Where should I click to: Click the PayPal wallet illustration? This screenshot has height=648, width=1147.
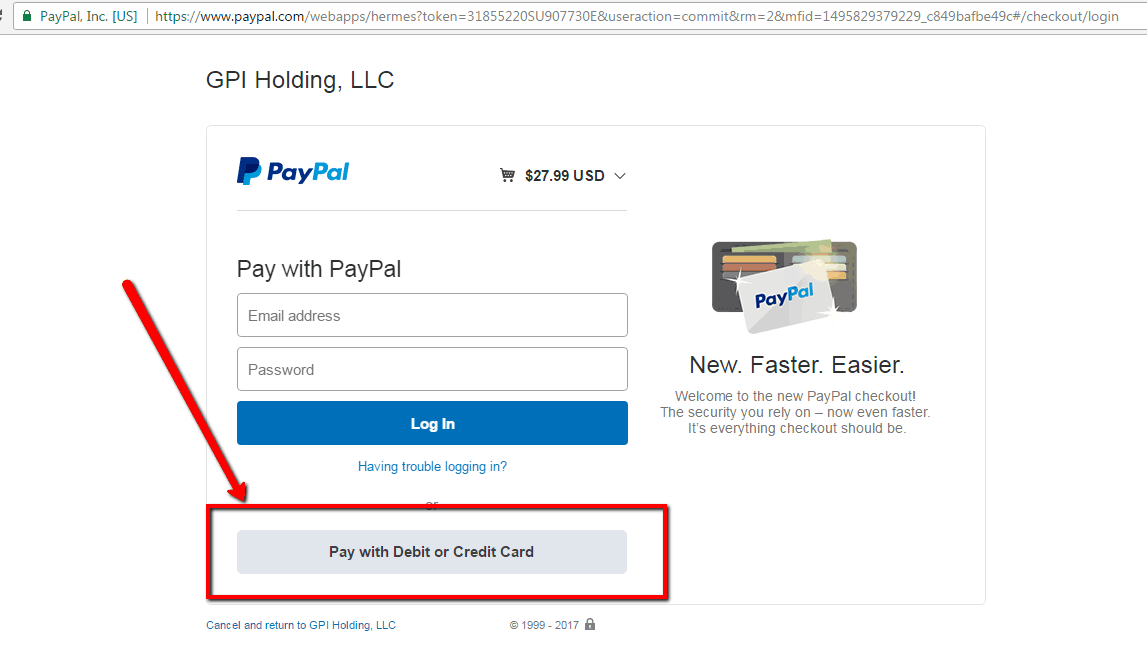click(x=784, y=285)
